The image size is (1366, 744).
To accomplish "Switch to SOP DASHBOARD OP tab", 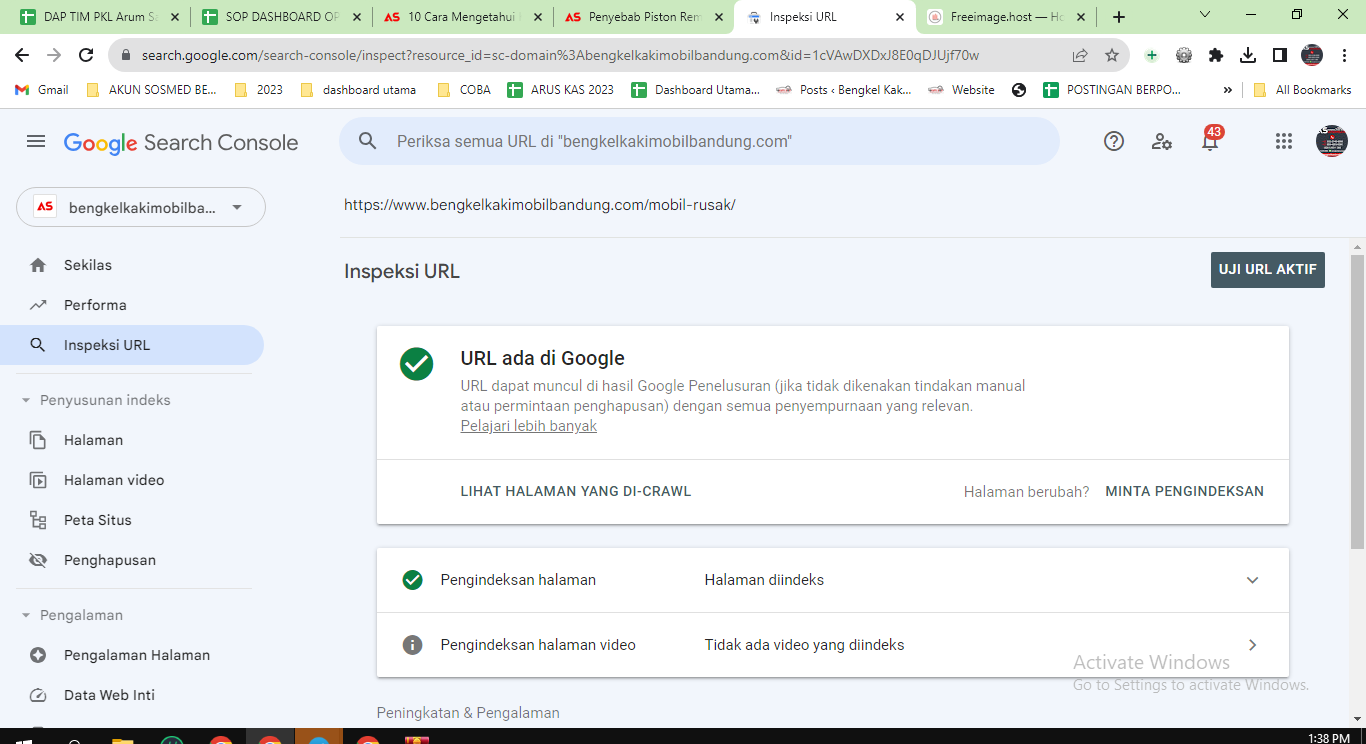I will (x=281, y=17).
